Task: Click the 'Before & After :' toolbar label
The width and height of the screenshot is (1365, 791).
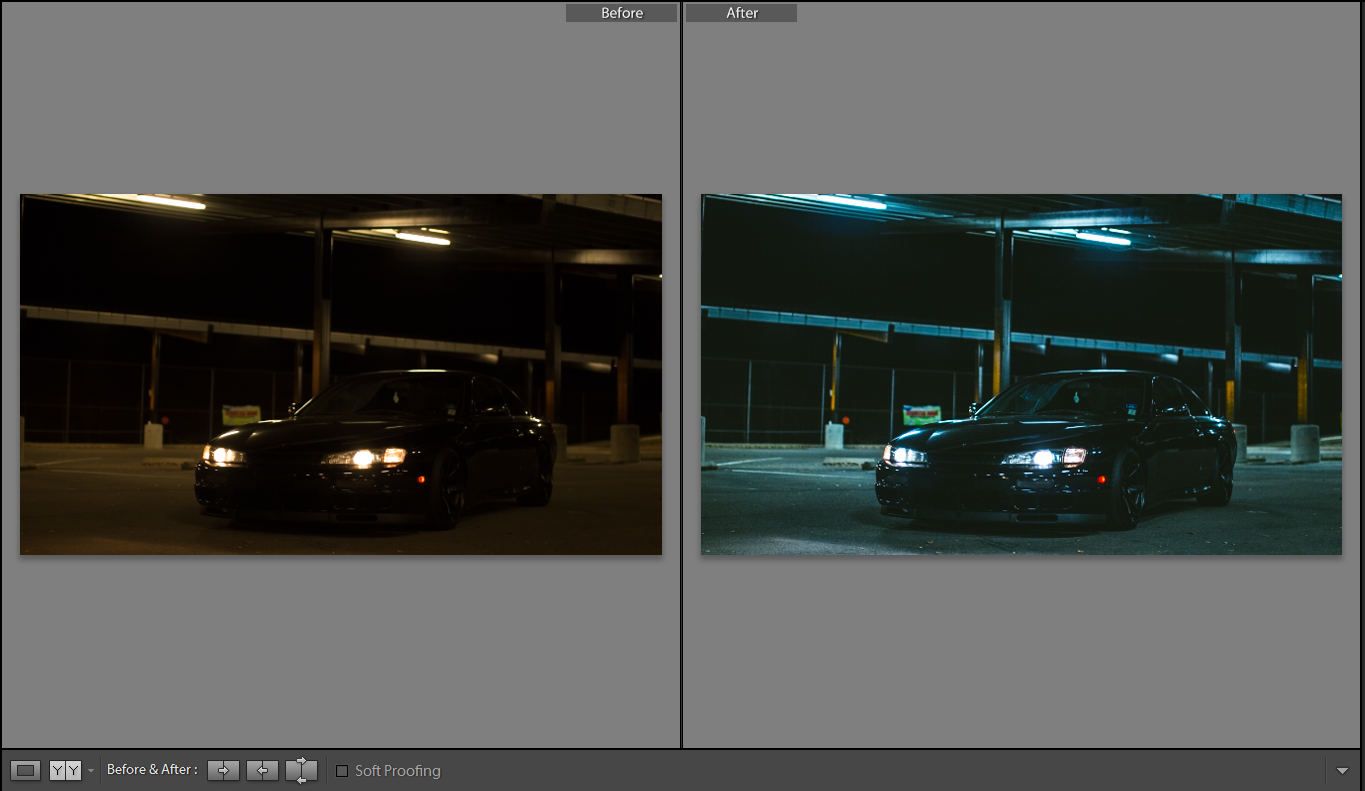Action: tap(152, 770)
